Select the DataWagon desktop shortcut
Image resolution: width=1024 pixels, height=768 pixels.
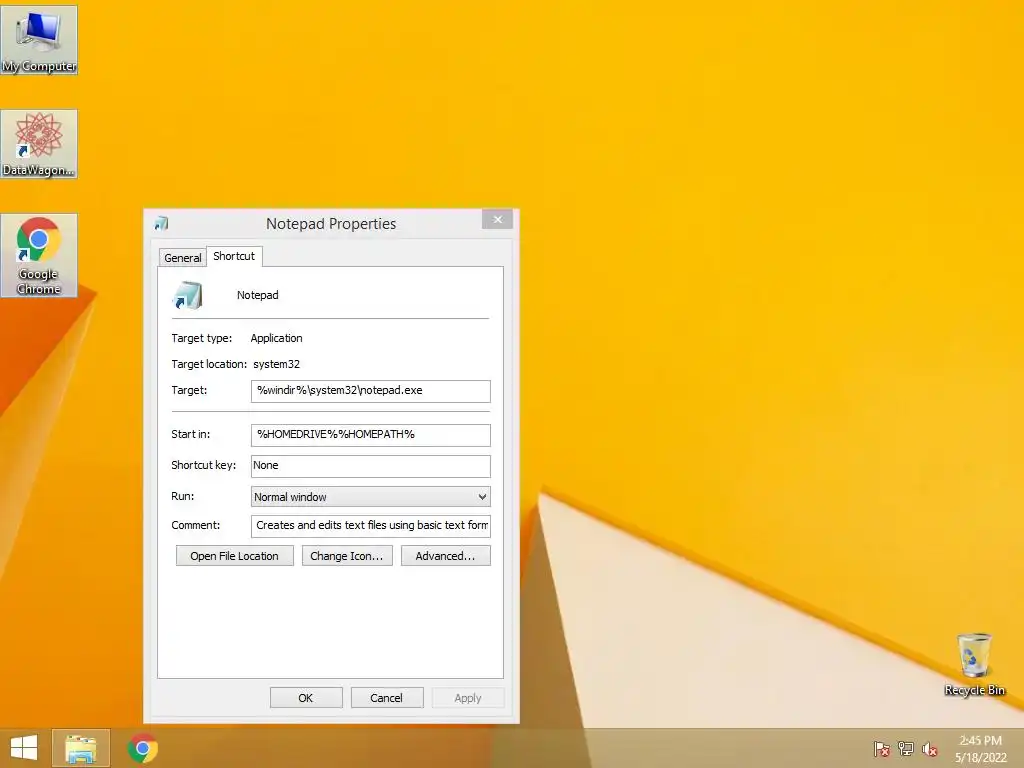point(39,144)
